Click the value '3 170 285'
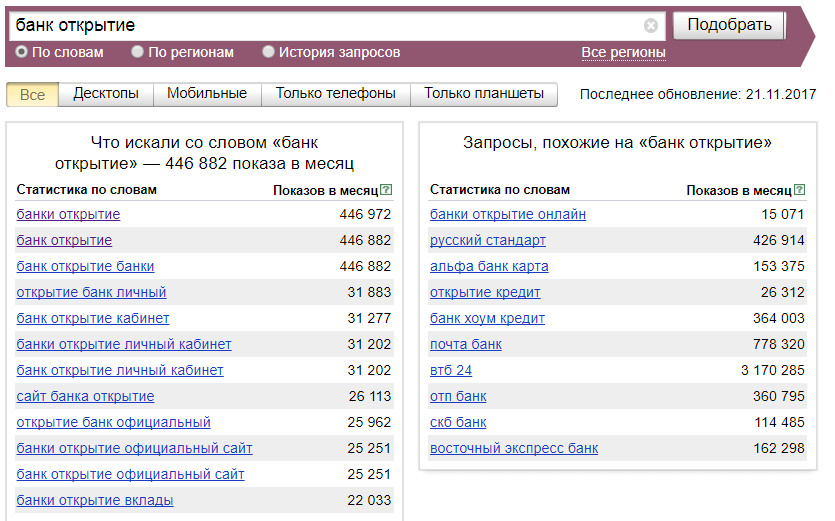Image resolution: width=835 pixels, height=521 pixels. (773, 370)
